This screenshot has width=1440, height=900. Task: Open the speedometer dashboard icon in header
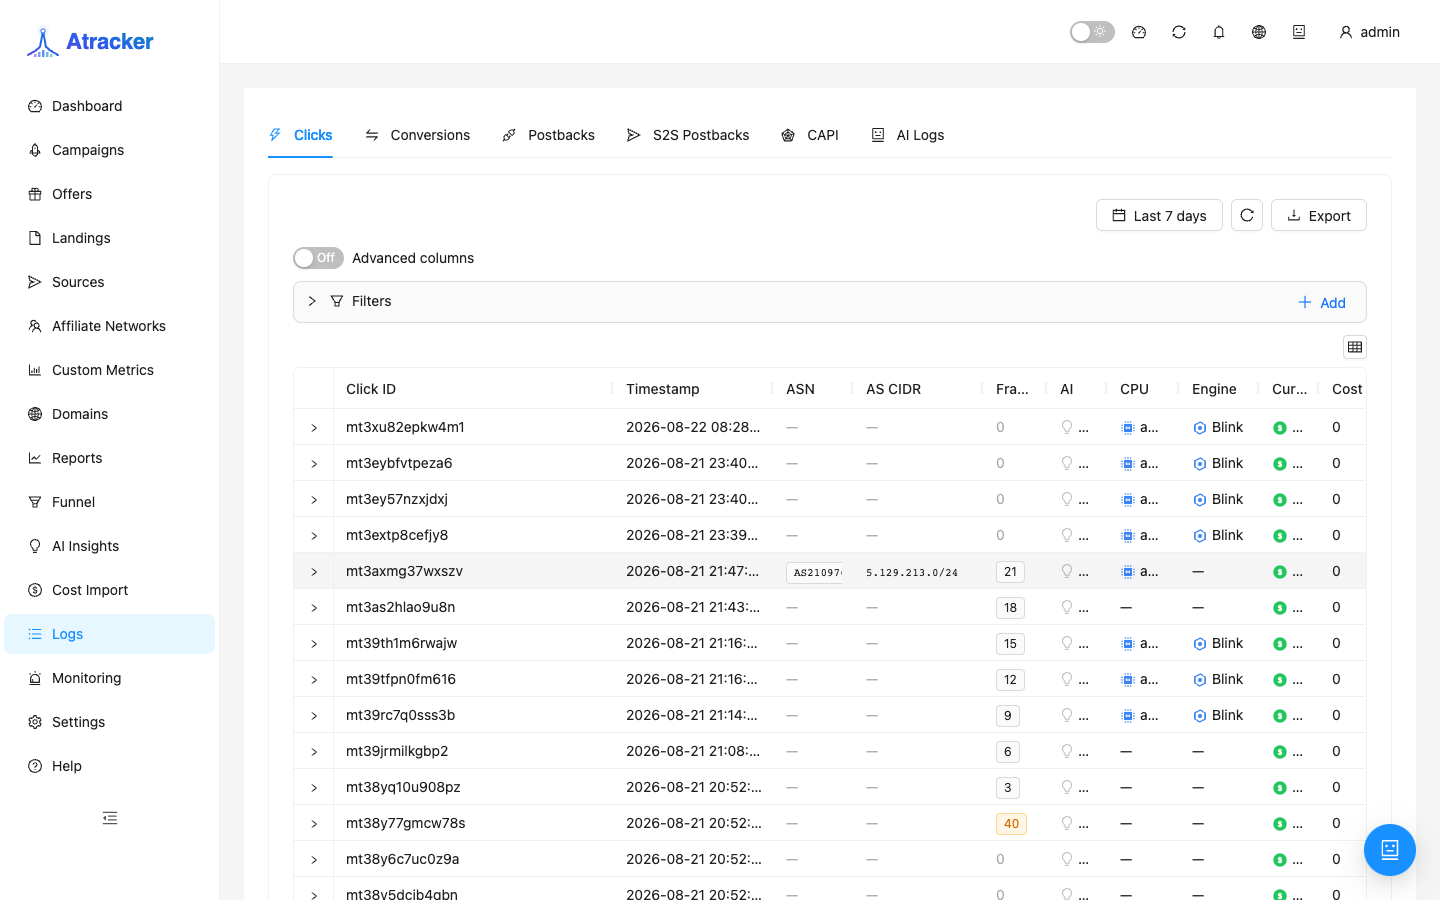pyautogui.click(x=1139, y=32)
